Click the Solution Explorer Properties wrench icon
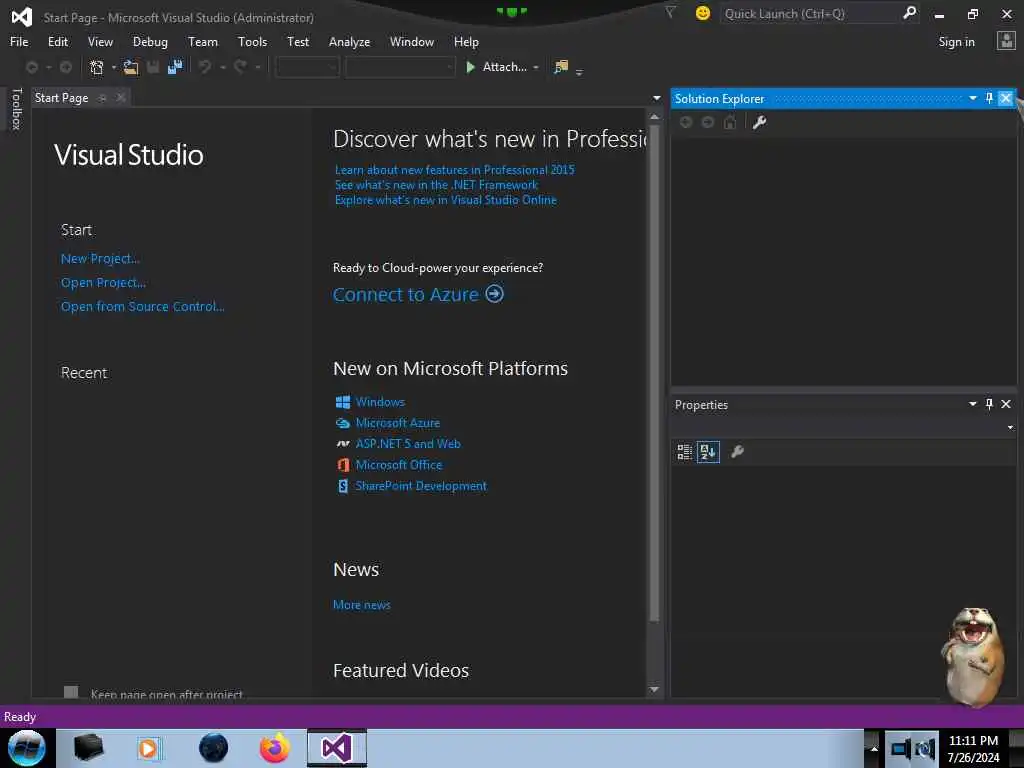Screen dimensions: 1024x768 pos(759,122)
